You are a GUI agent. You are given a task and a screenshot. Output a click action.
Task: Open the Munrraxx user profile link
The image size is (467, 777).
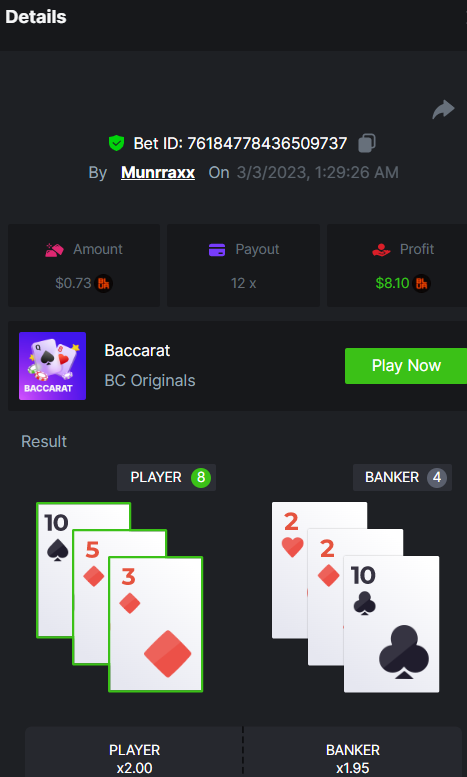[158, 172]
